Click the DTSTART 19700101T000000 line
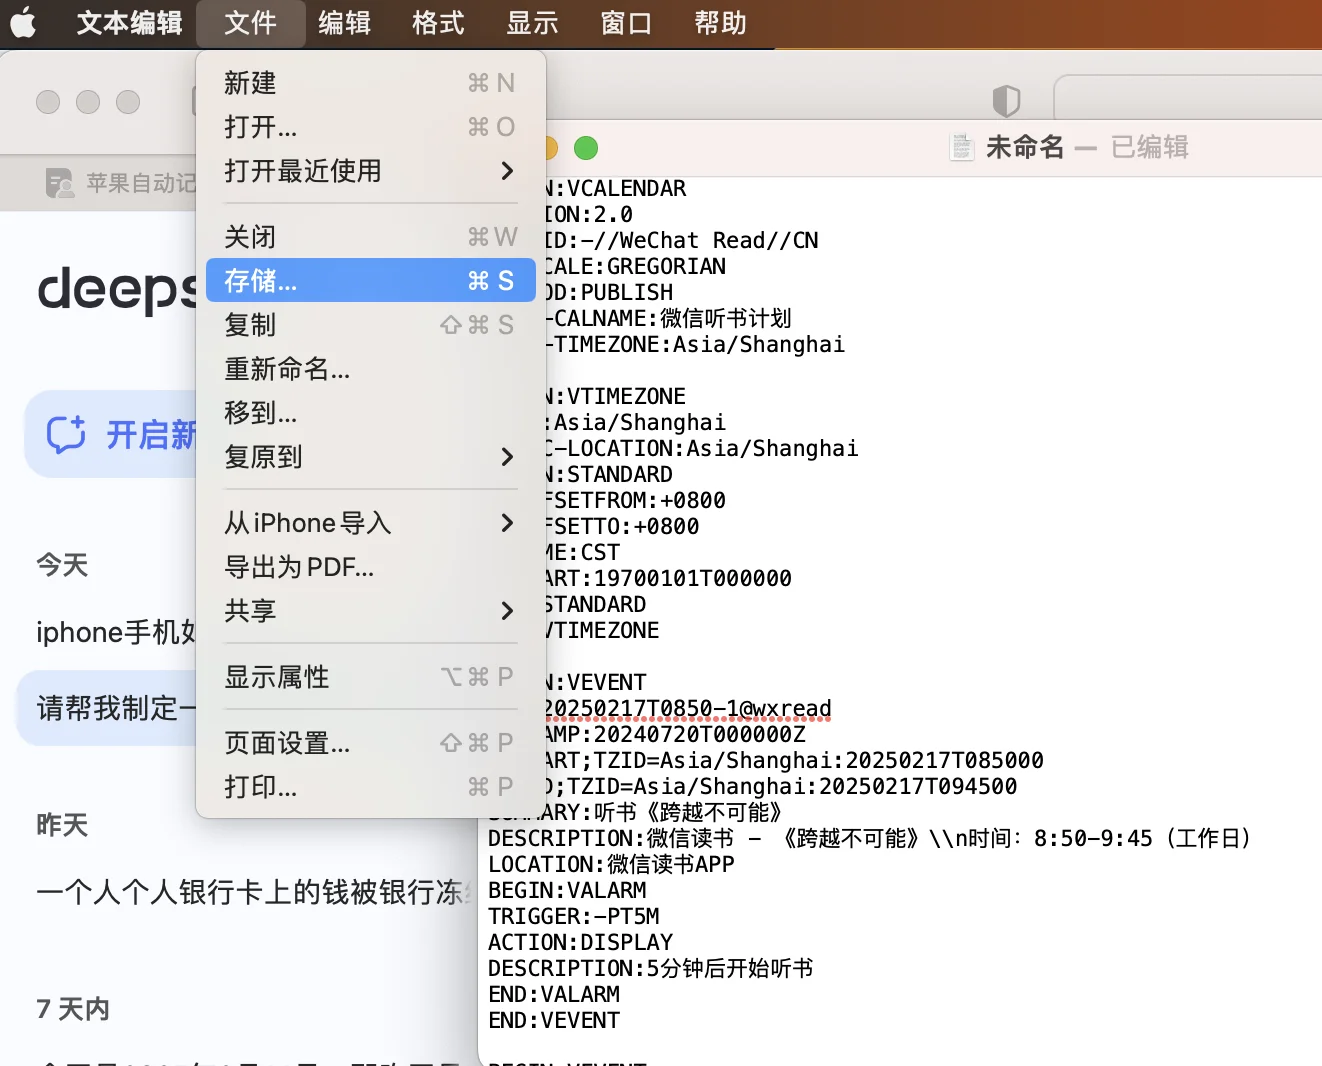Viewport: 1322px width, 1066px height. click(x=668, y=578)
